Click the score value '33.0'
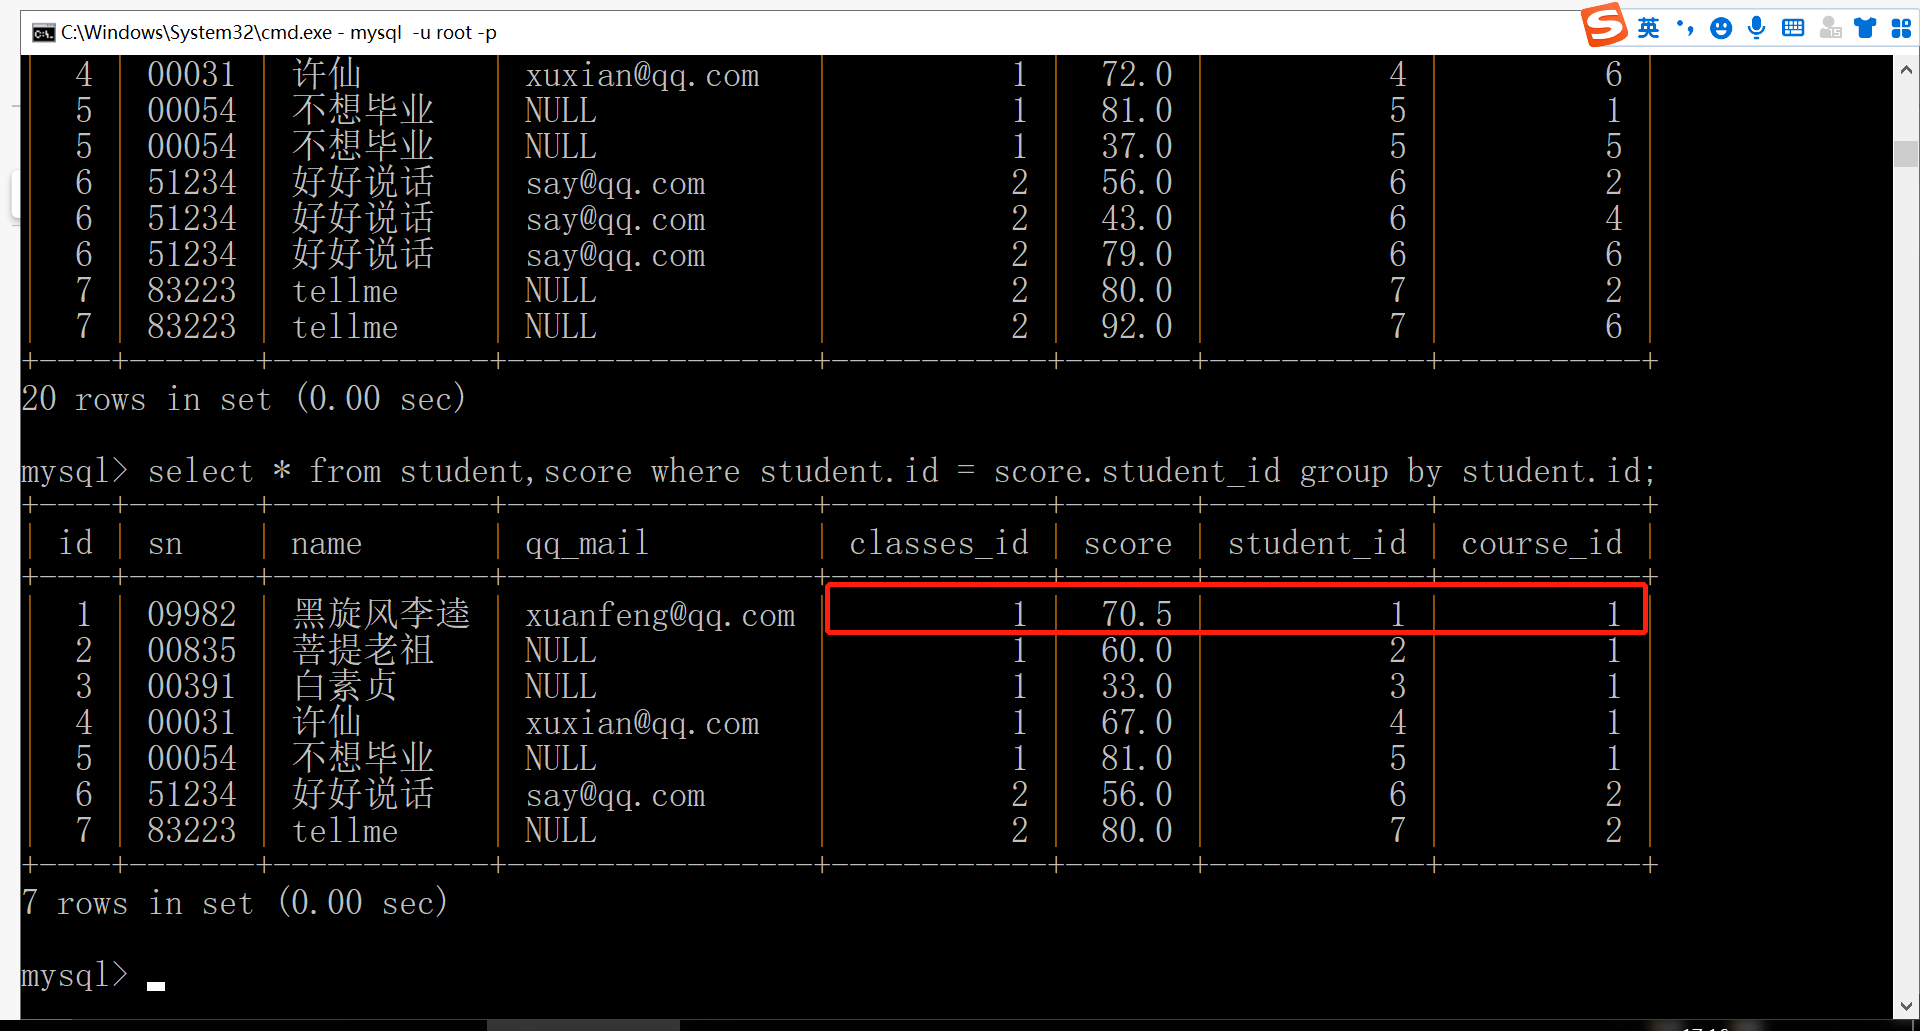 [1137, 686]
